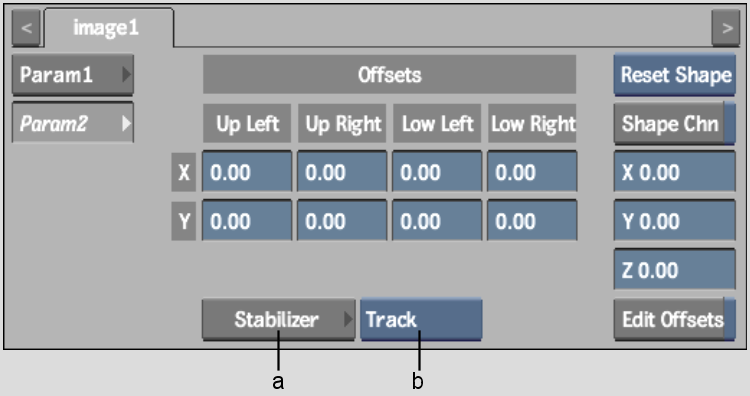The height and width of the screenshot is (396, 750).
Task: Click the left tab scroll arrow
Action: pos(26,28)
